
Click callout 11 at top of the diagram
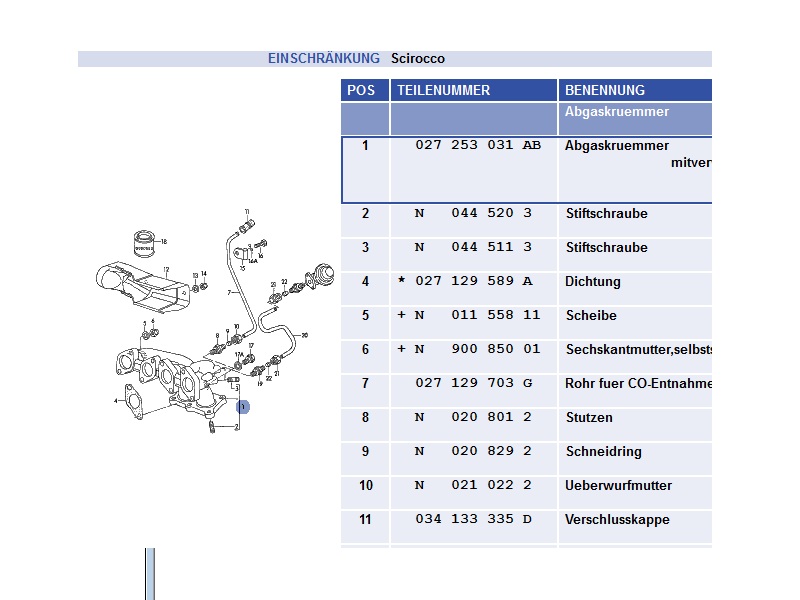246,211
